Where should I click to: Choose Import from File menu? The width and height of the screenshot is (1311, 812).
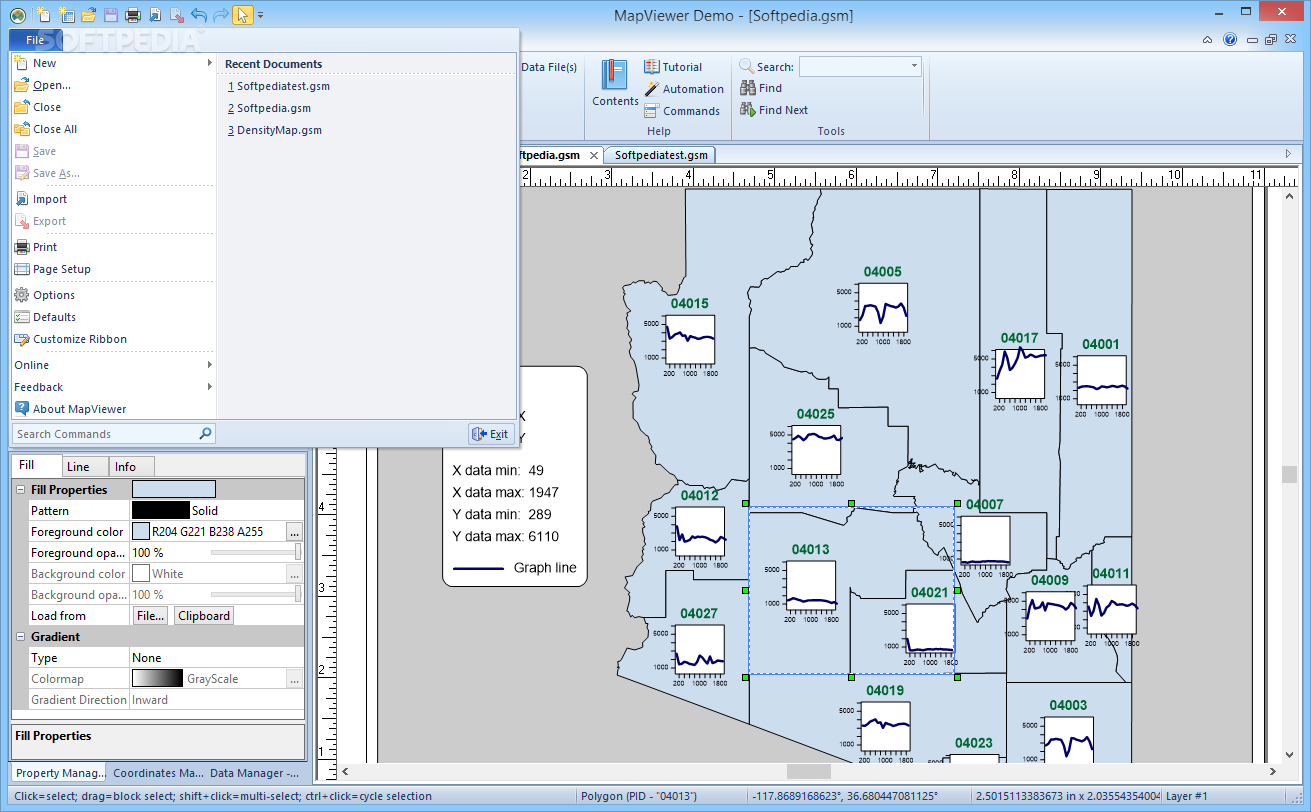pos(113,199)
